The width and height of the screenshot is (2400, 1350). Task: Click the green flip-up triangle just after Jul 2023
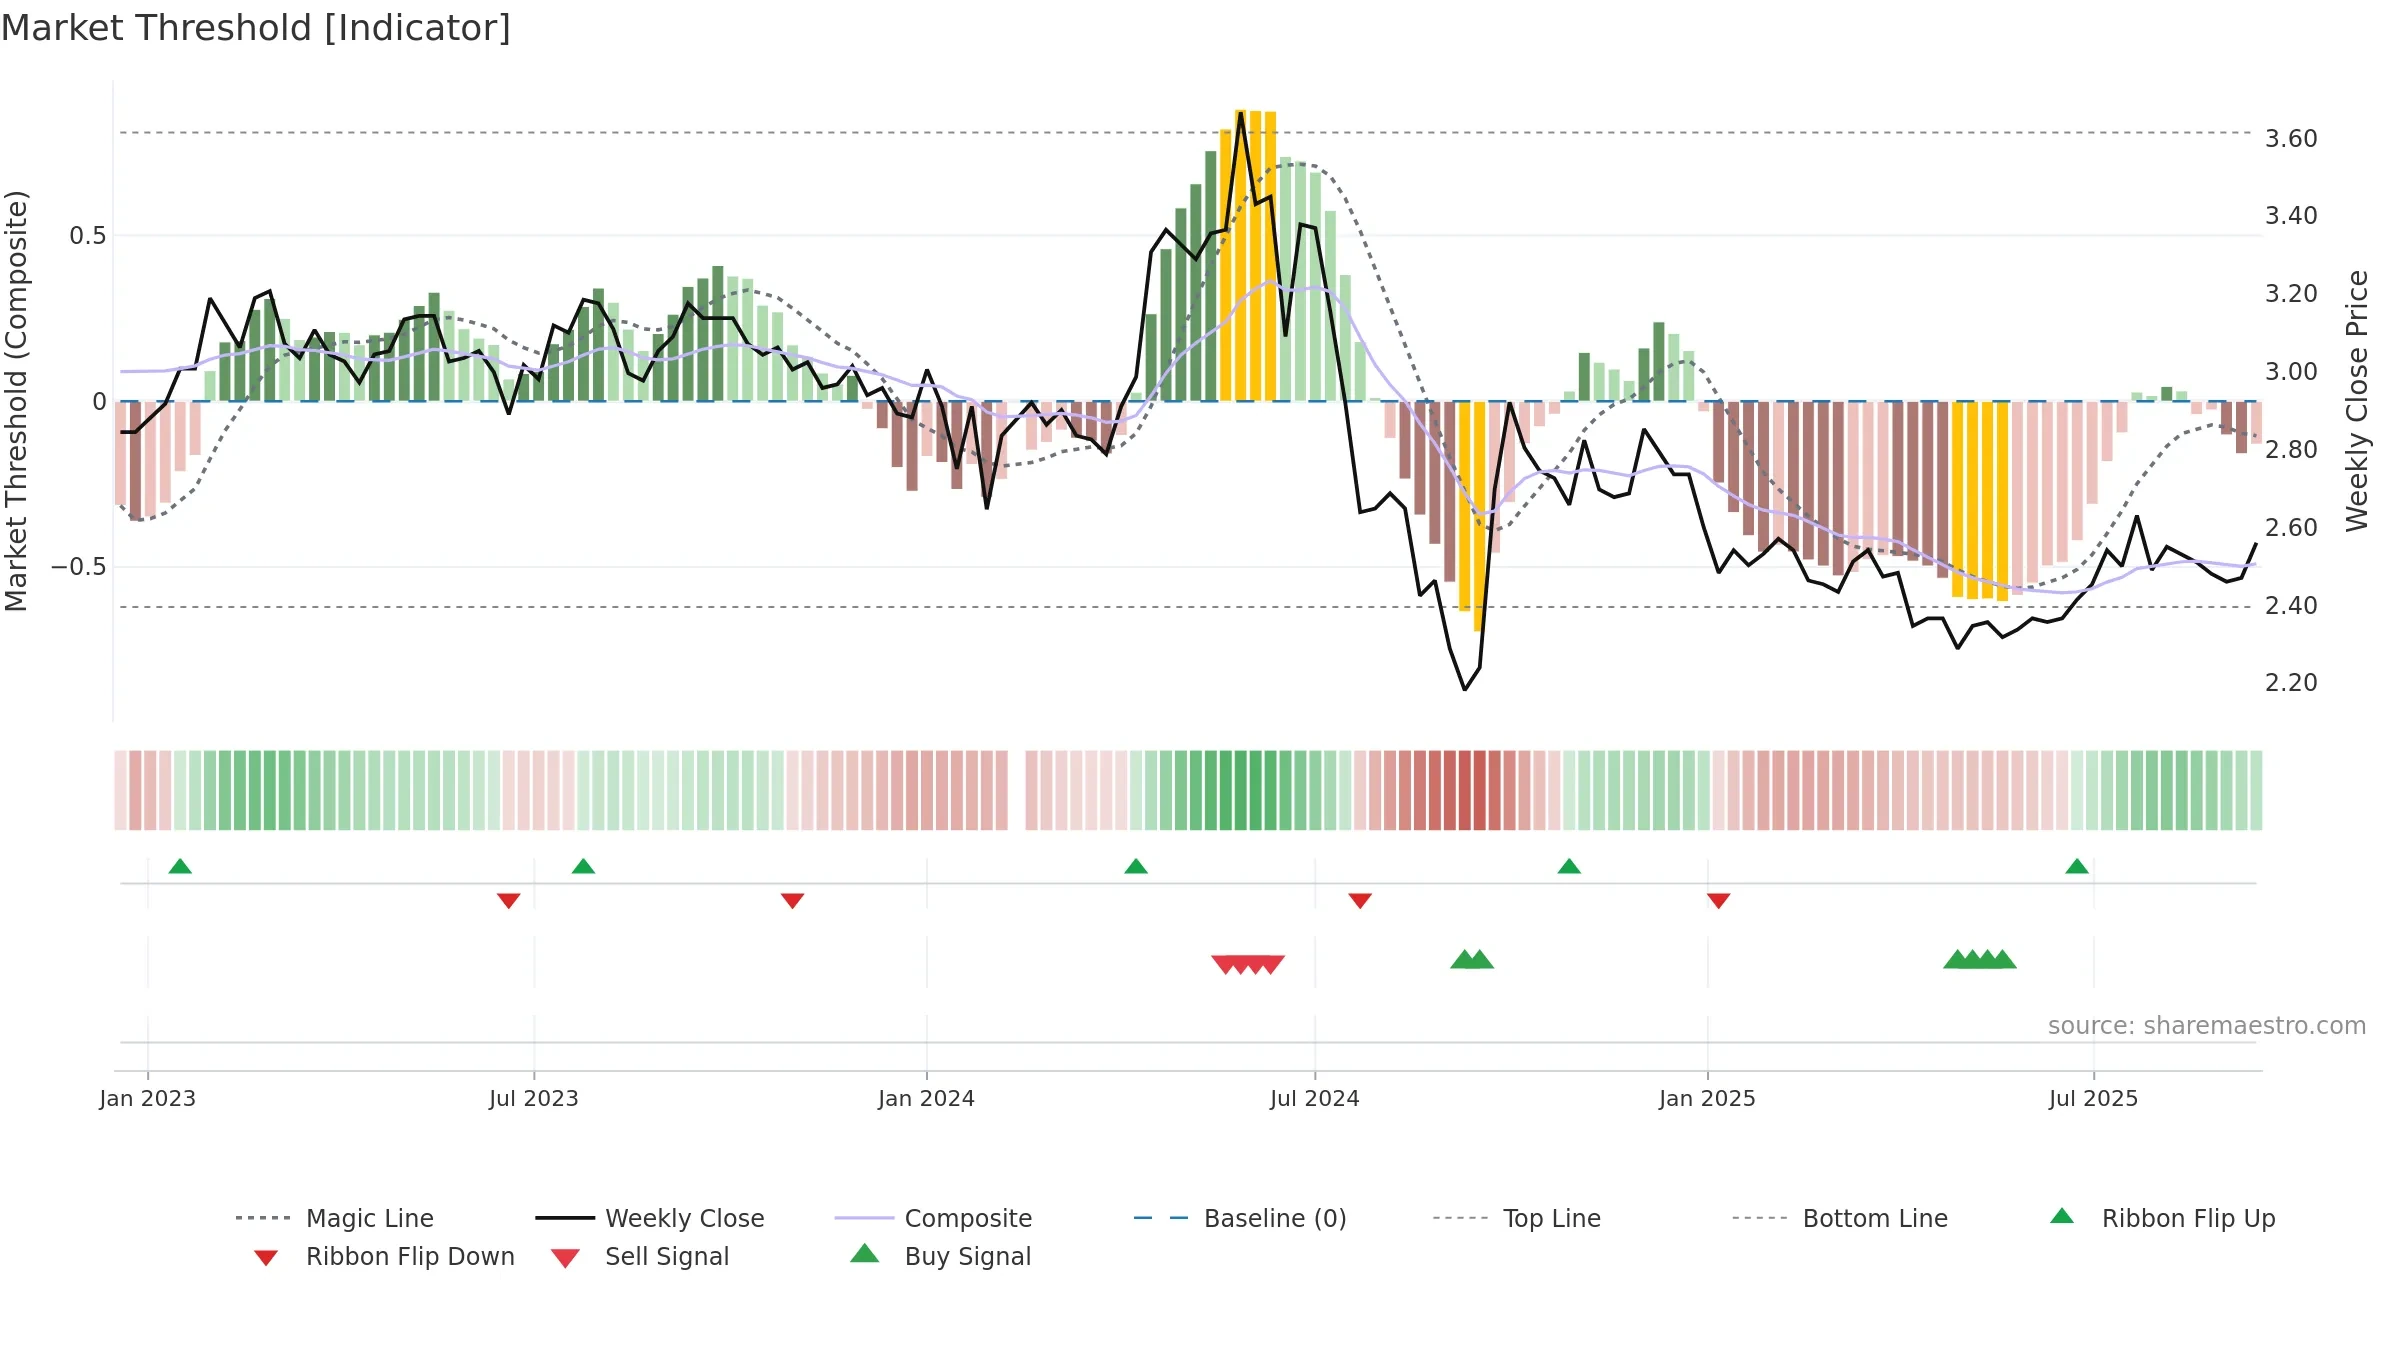(x=583, y=866)
